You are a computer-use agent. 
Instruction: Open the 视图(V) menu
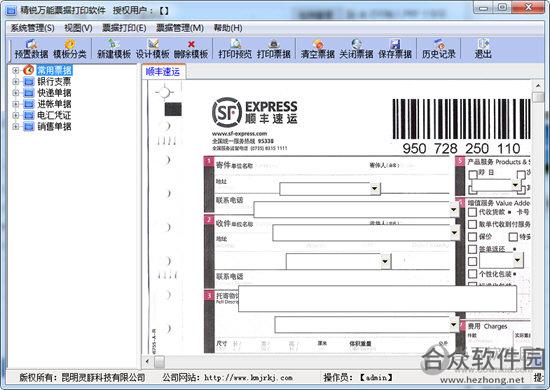click(x=78, y=28)
